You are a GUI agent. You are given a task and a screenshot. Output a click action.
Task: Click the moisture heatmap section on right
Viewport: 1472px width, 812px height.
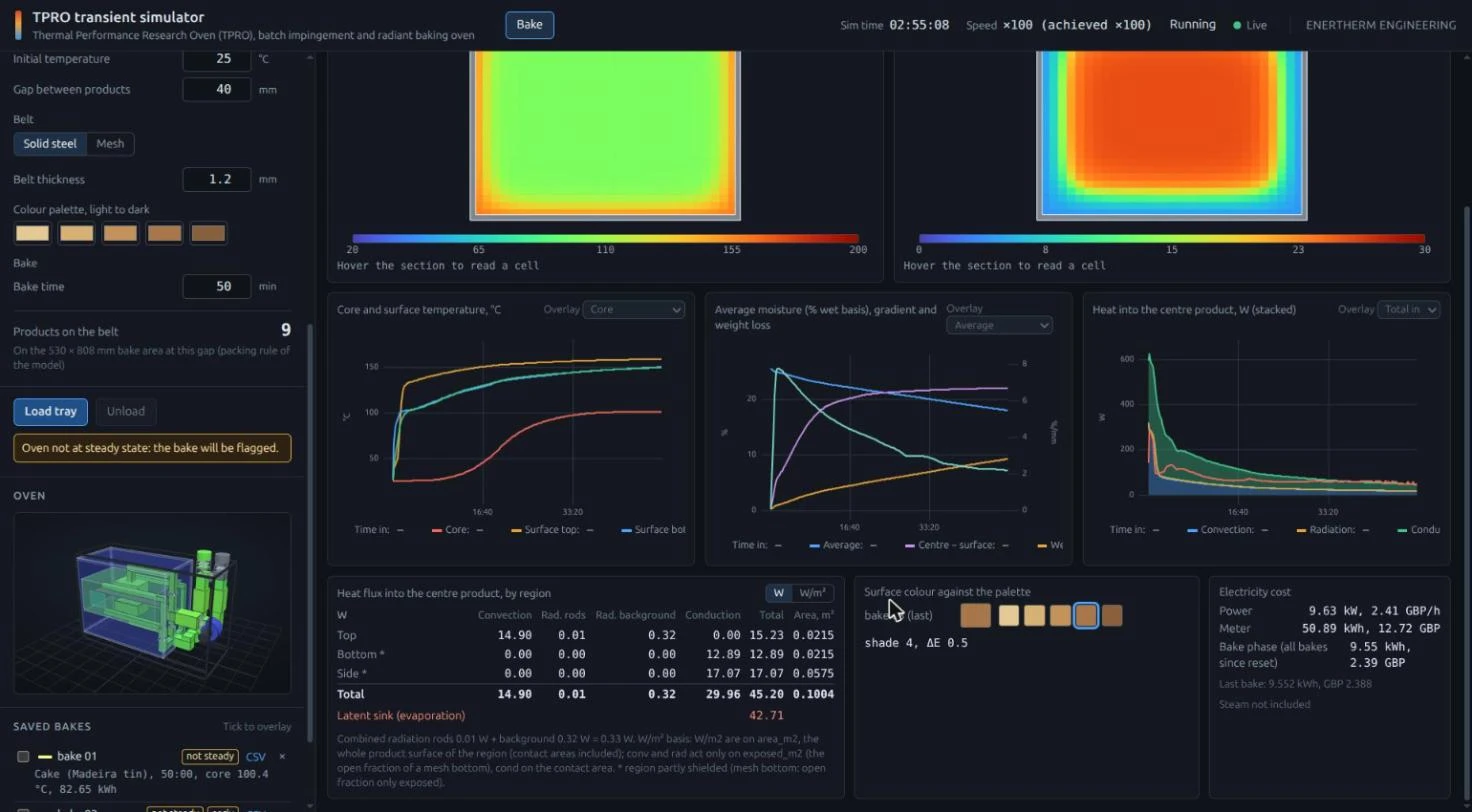[1172, 135]
